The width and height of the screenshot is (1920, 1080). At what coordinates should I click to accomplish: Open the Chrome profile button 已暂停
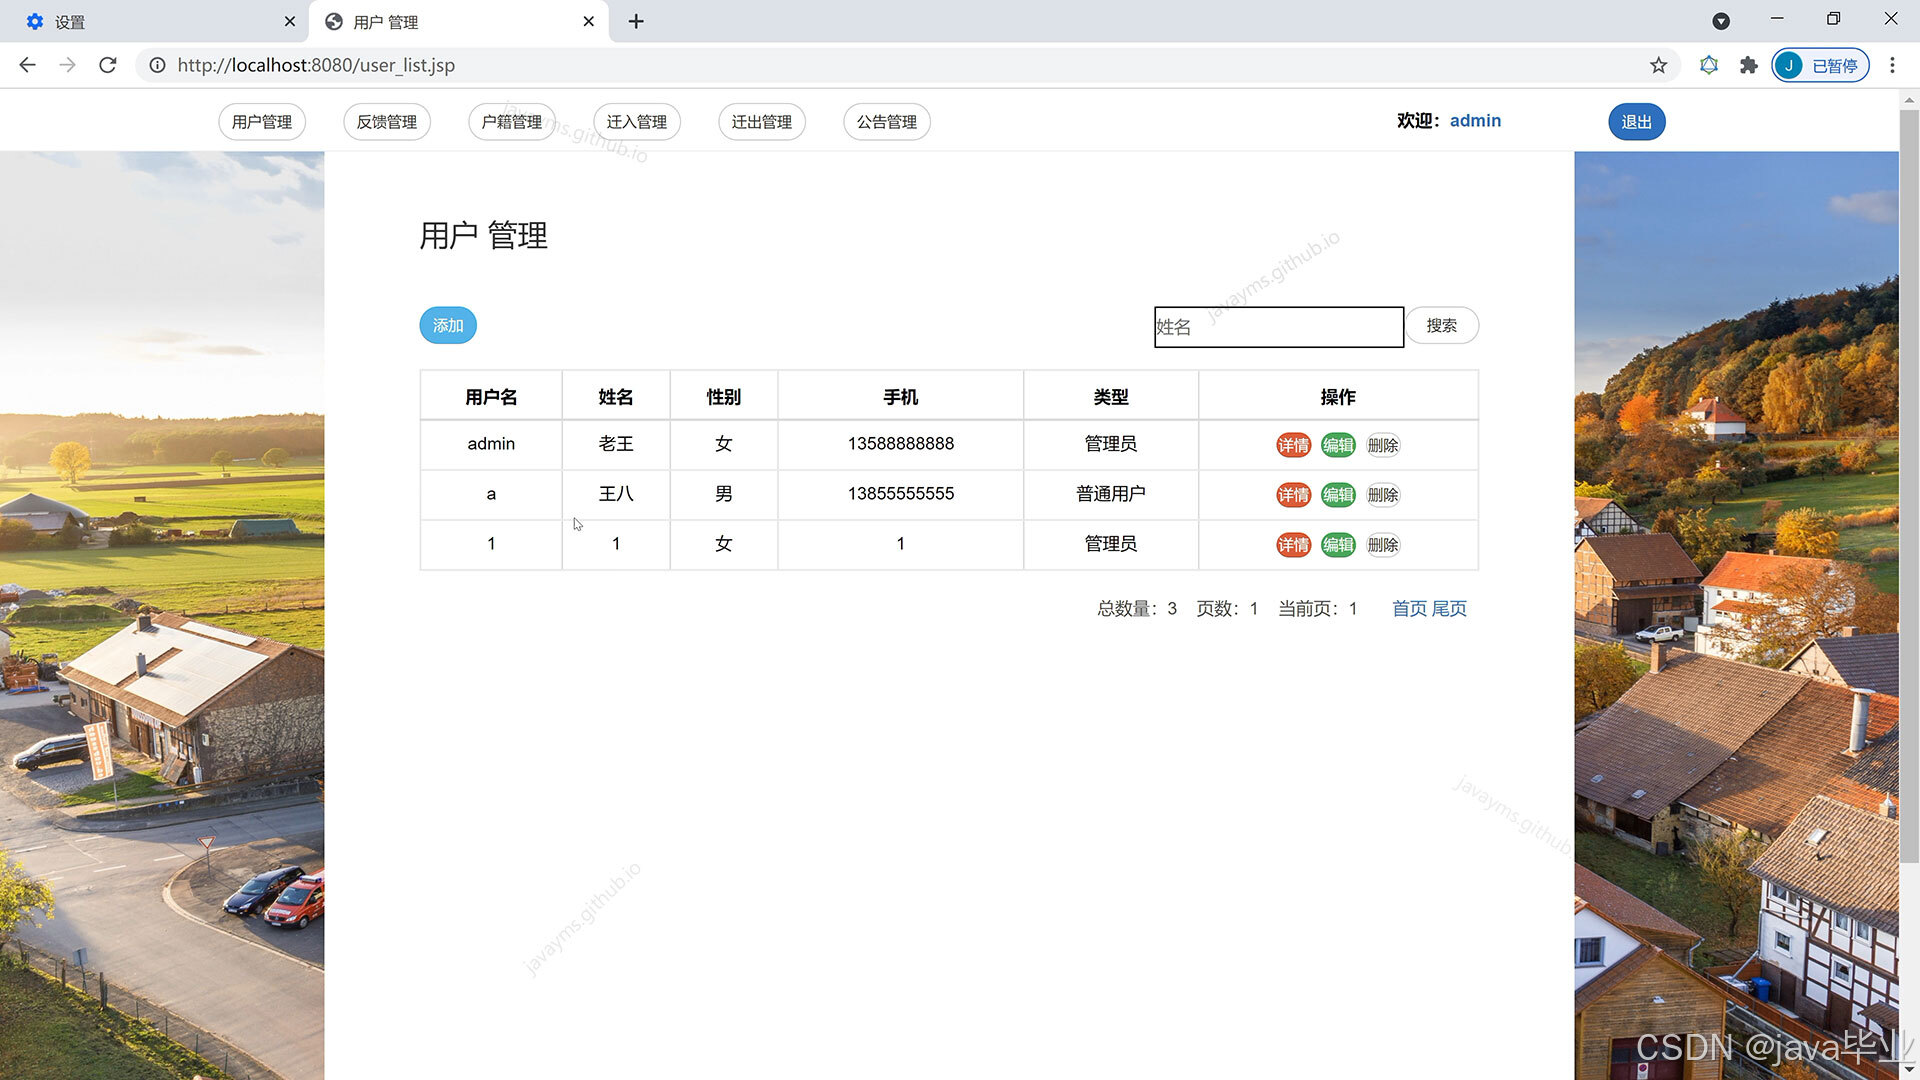pos(1821,65)
